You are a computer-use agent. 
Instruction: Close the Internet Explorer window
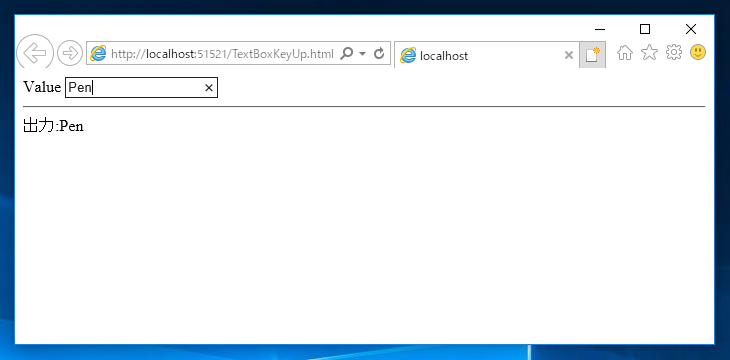click(x=691, y=29)
